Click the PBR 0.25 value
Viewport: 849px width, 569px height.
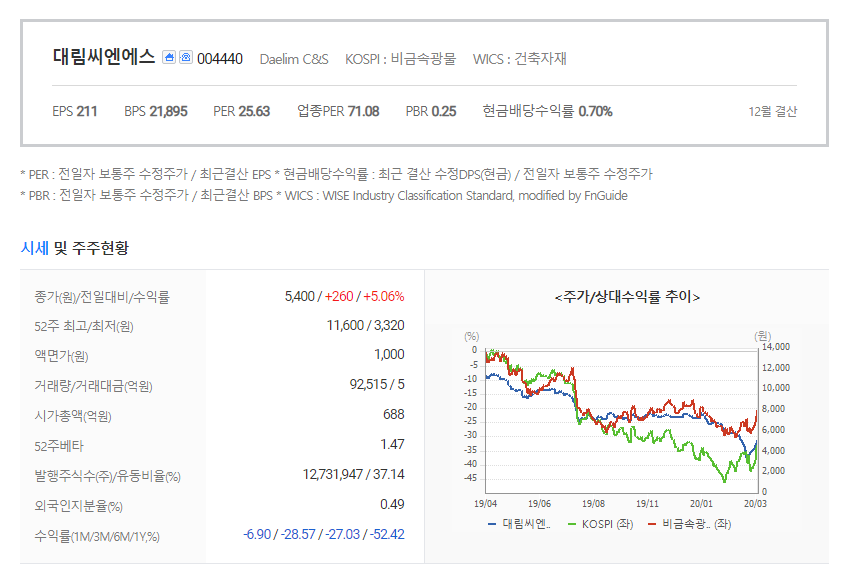[431, 111]
